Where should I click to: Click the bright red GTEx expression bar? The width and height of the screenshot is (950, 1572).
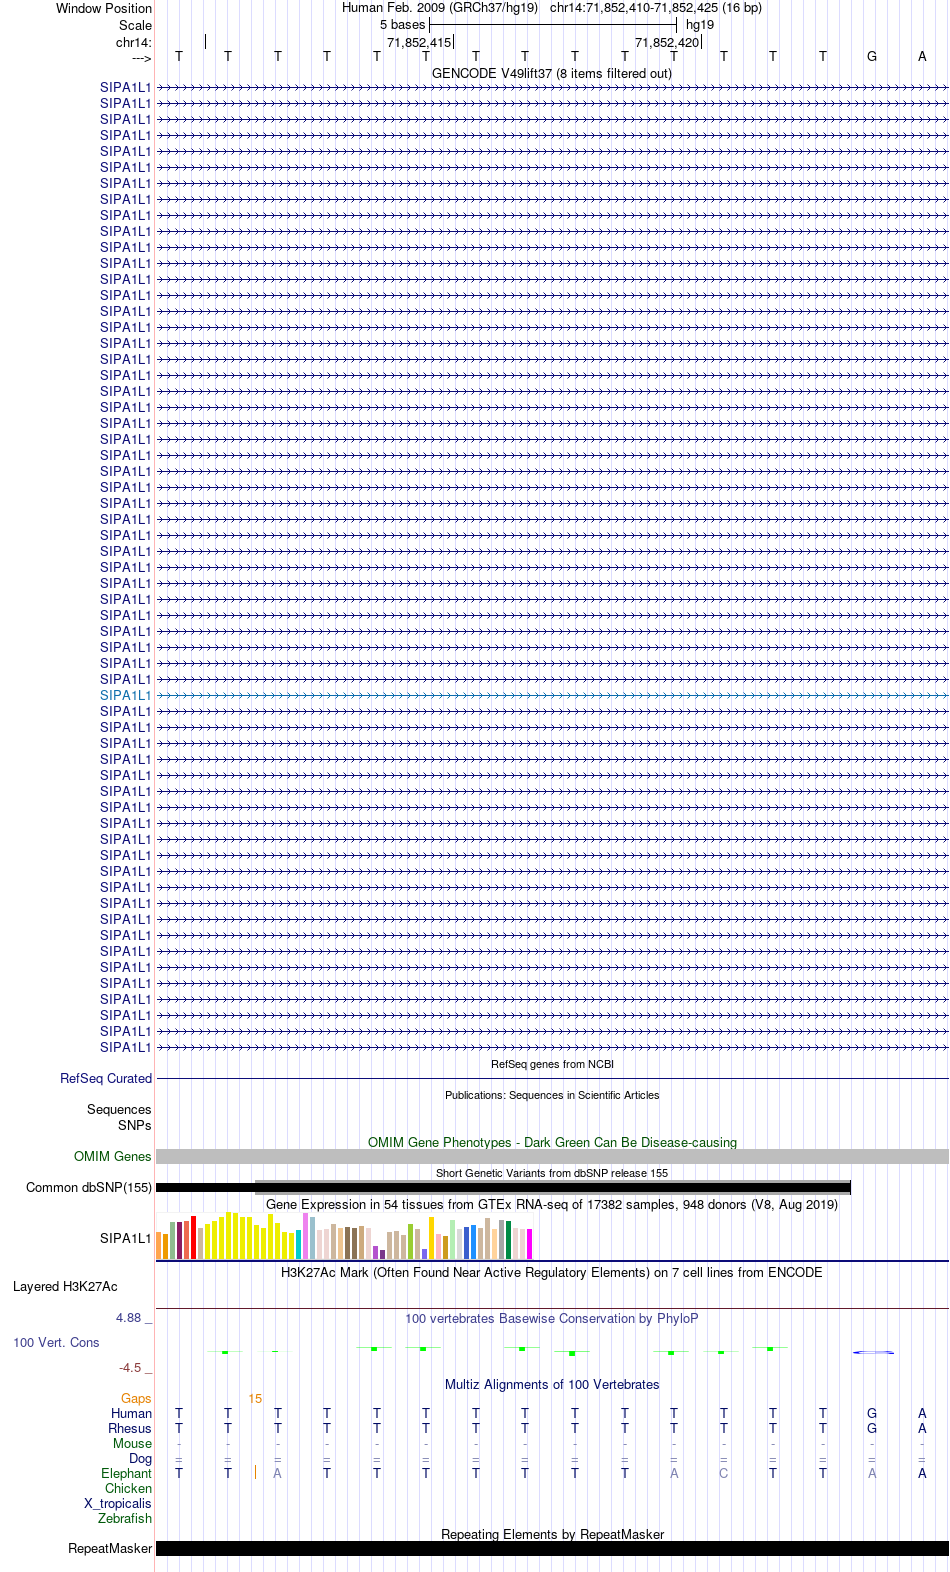pyautogui.click(x=194, y=1237)
